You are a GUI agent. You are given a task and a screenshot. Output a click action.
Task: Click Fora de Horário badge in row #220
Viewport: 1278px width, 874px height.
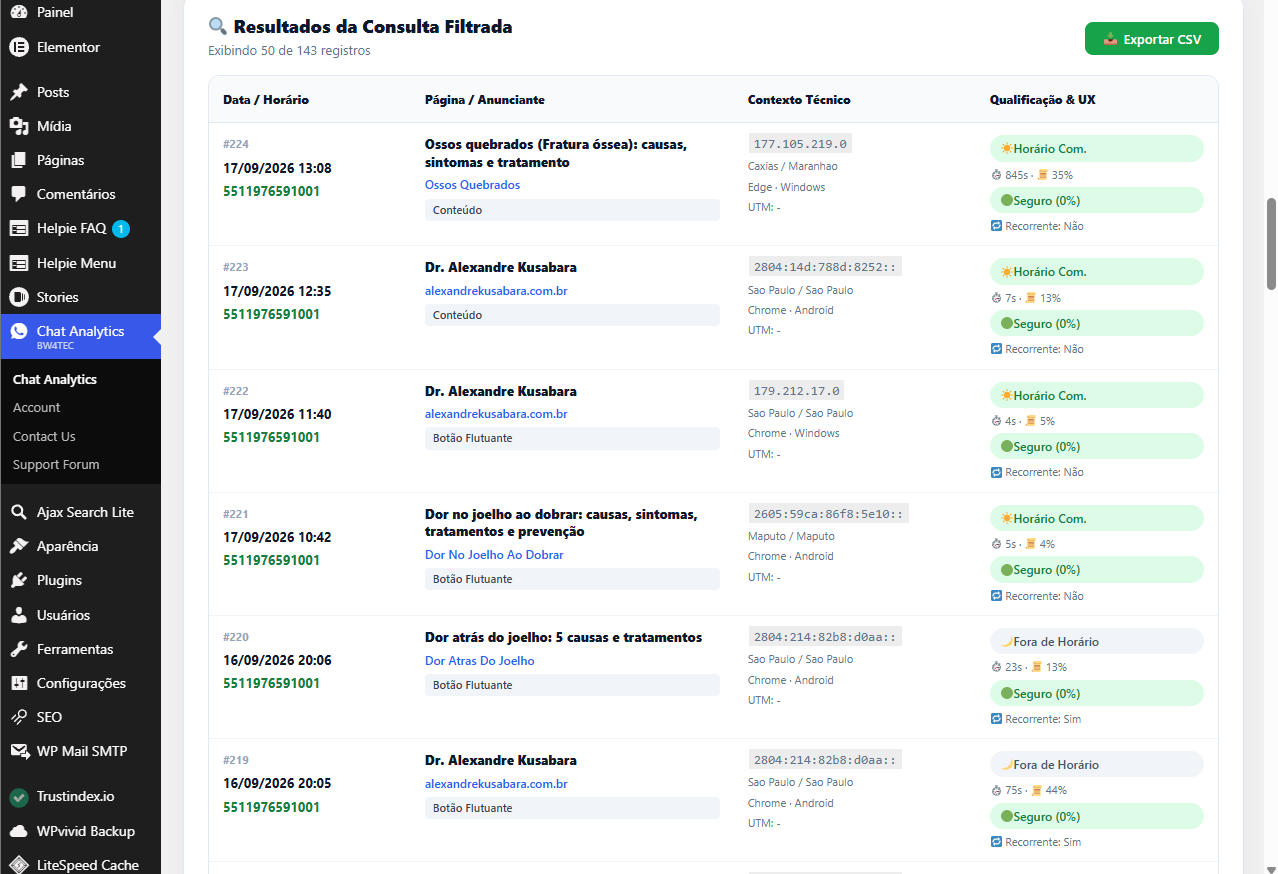tap(1097, 641)
